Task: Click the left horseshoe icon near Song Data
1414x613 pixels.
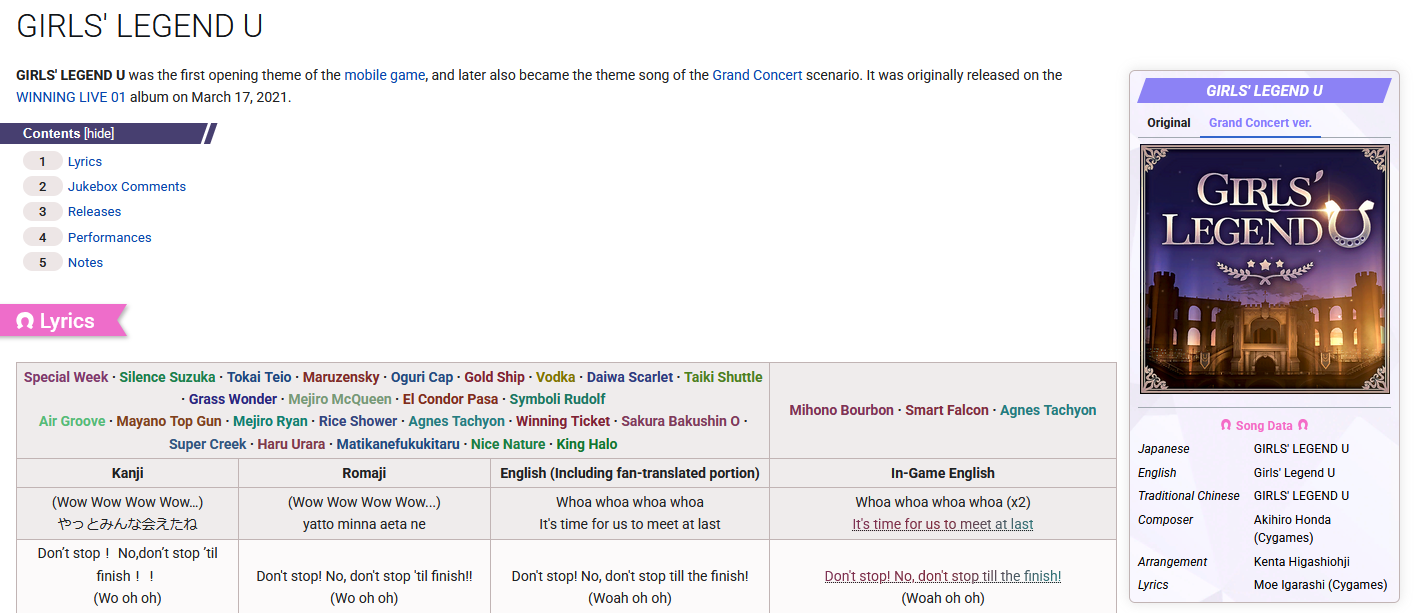Action: point(1226,425)
